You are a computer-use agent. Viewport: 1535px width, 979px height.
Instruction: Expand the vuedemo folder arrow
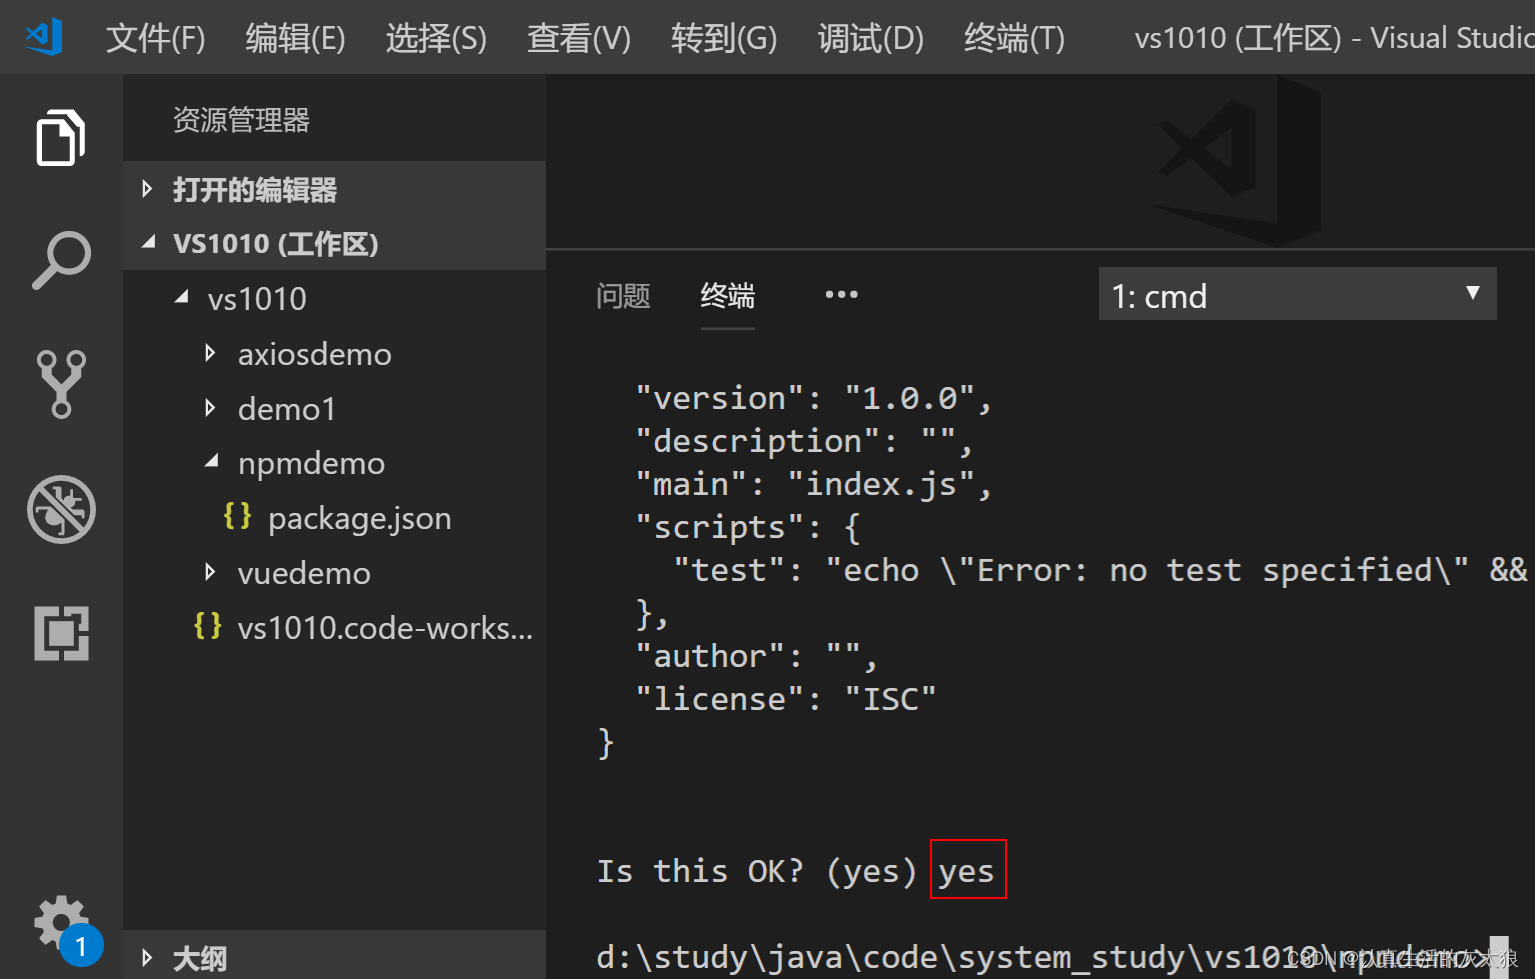coord(210,572)
